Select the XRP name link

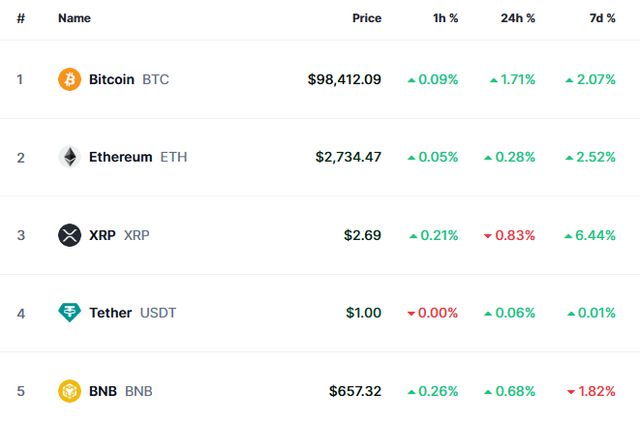click(102, 235)
